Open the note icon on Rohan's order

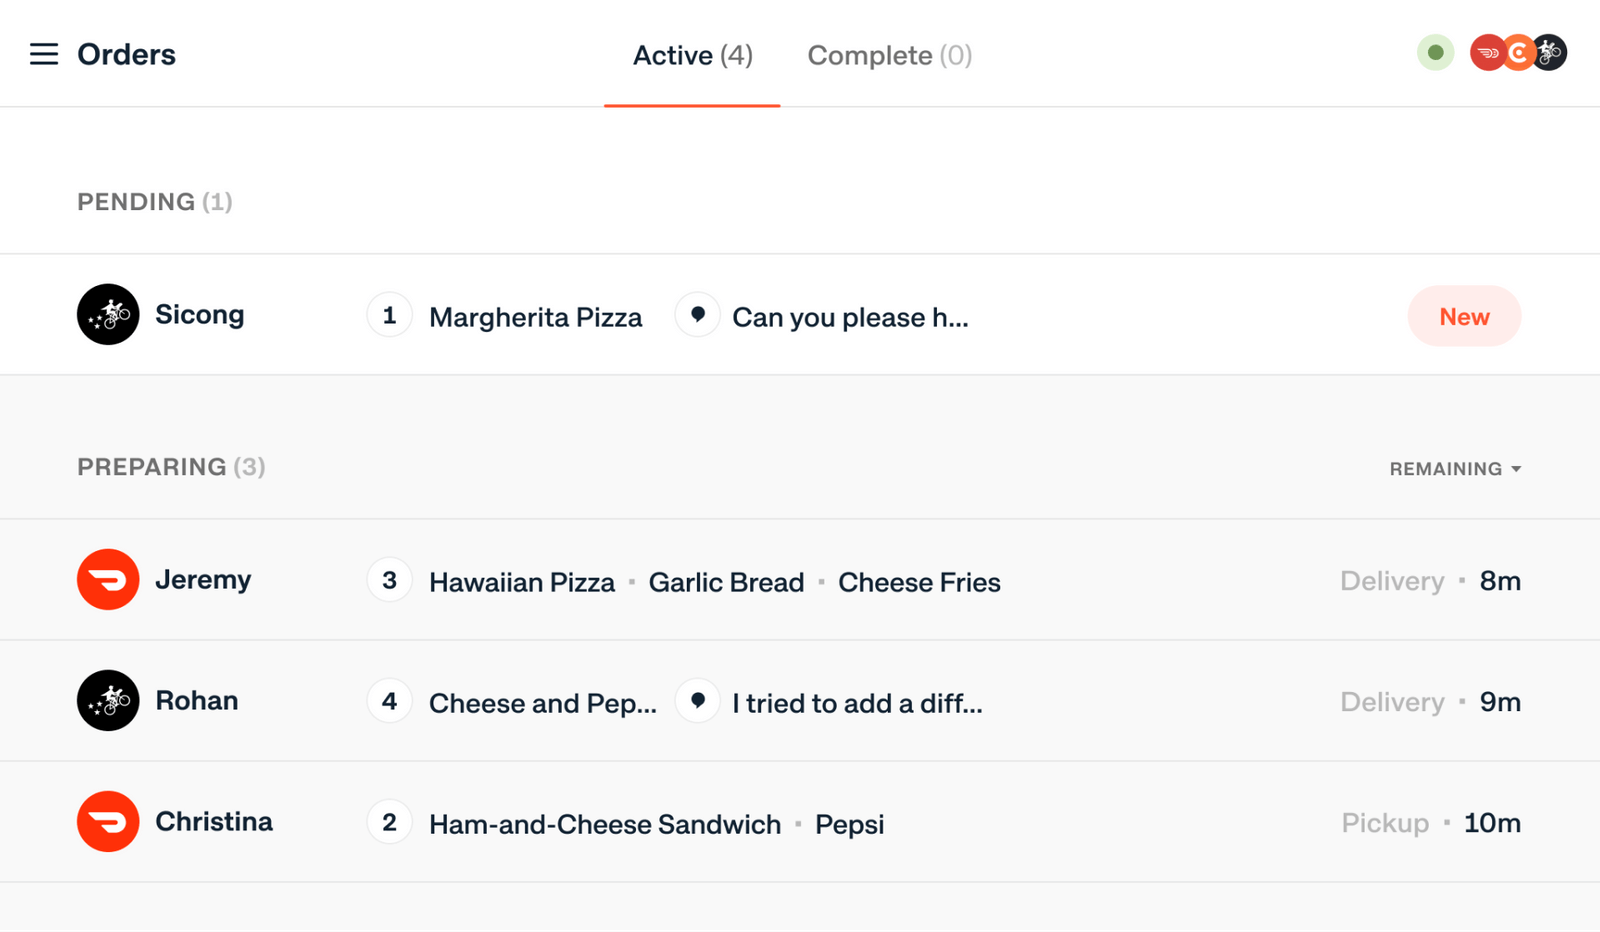698,701
